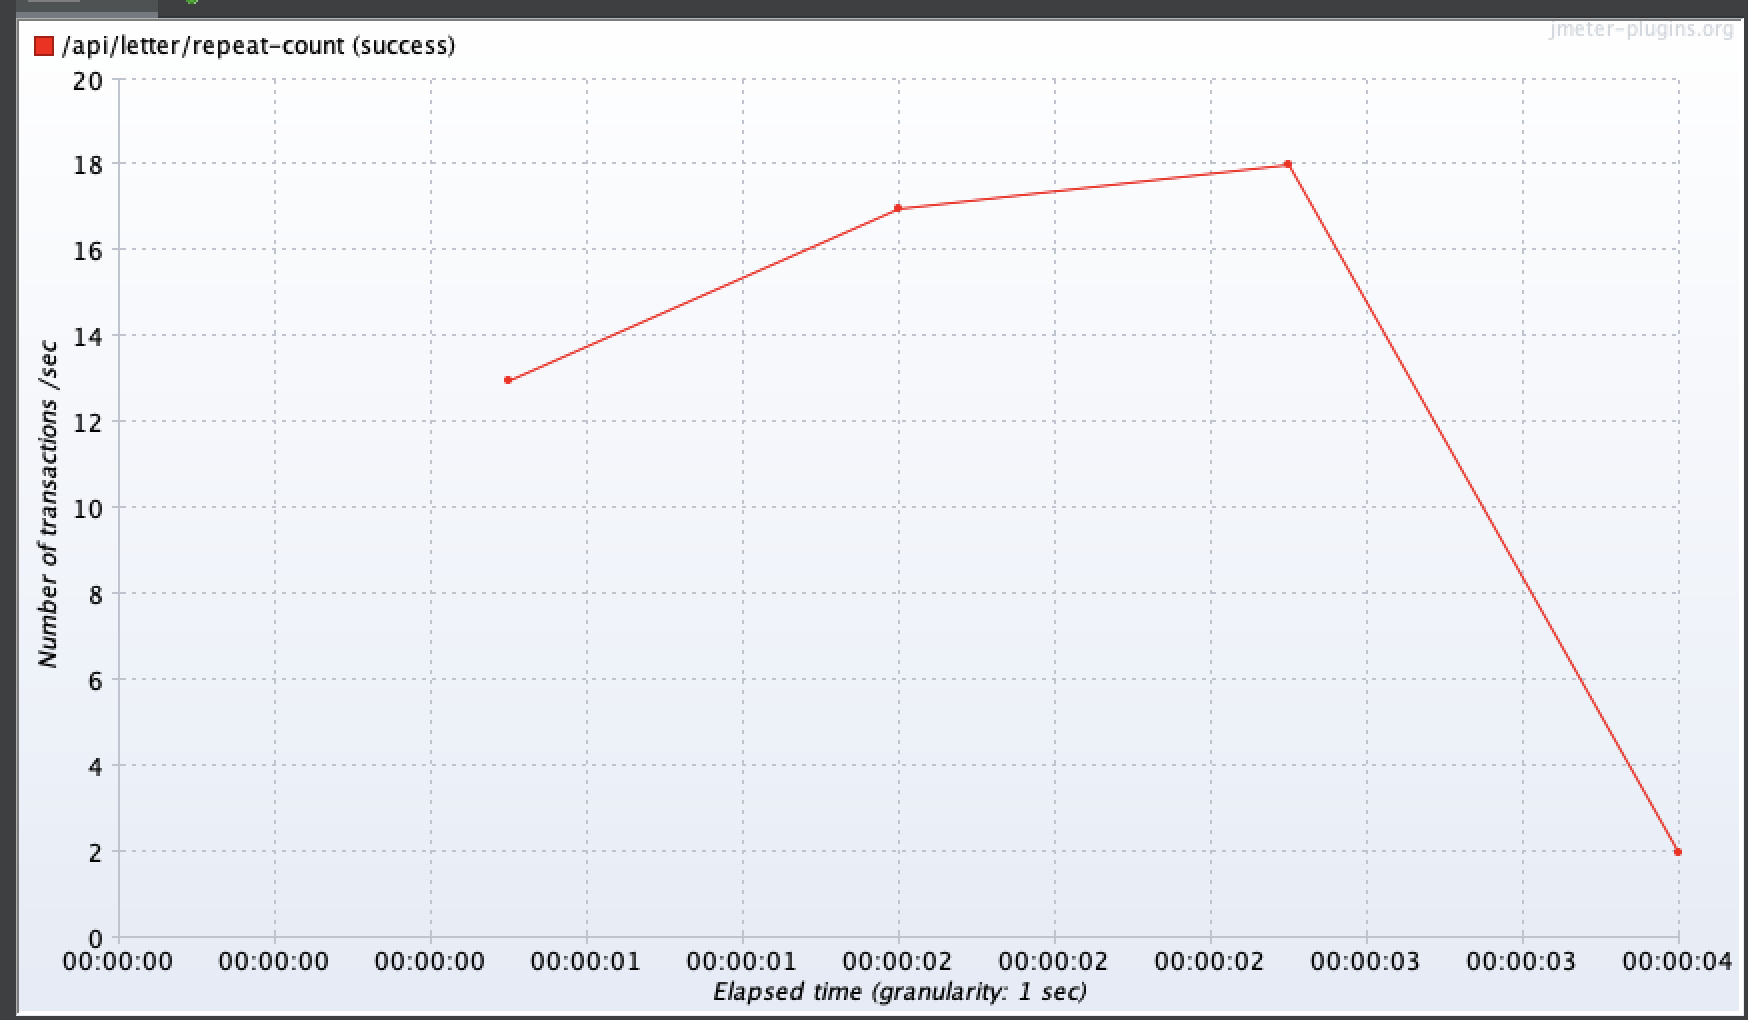Click the final data point at 2 transactions

point(1678,852)
